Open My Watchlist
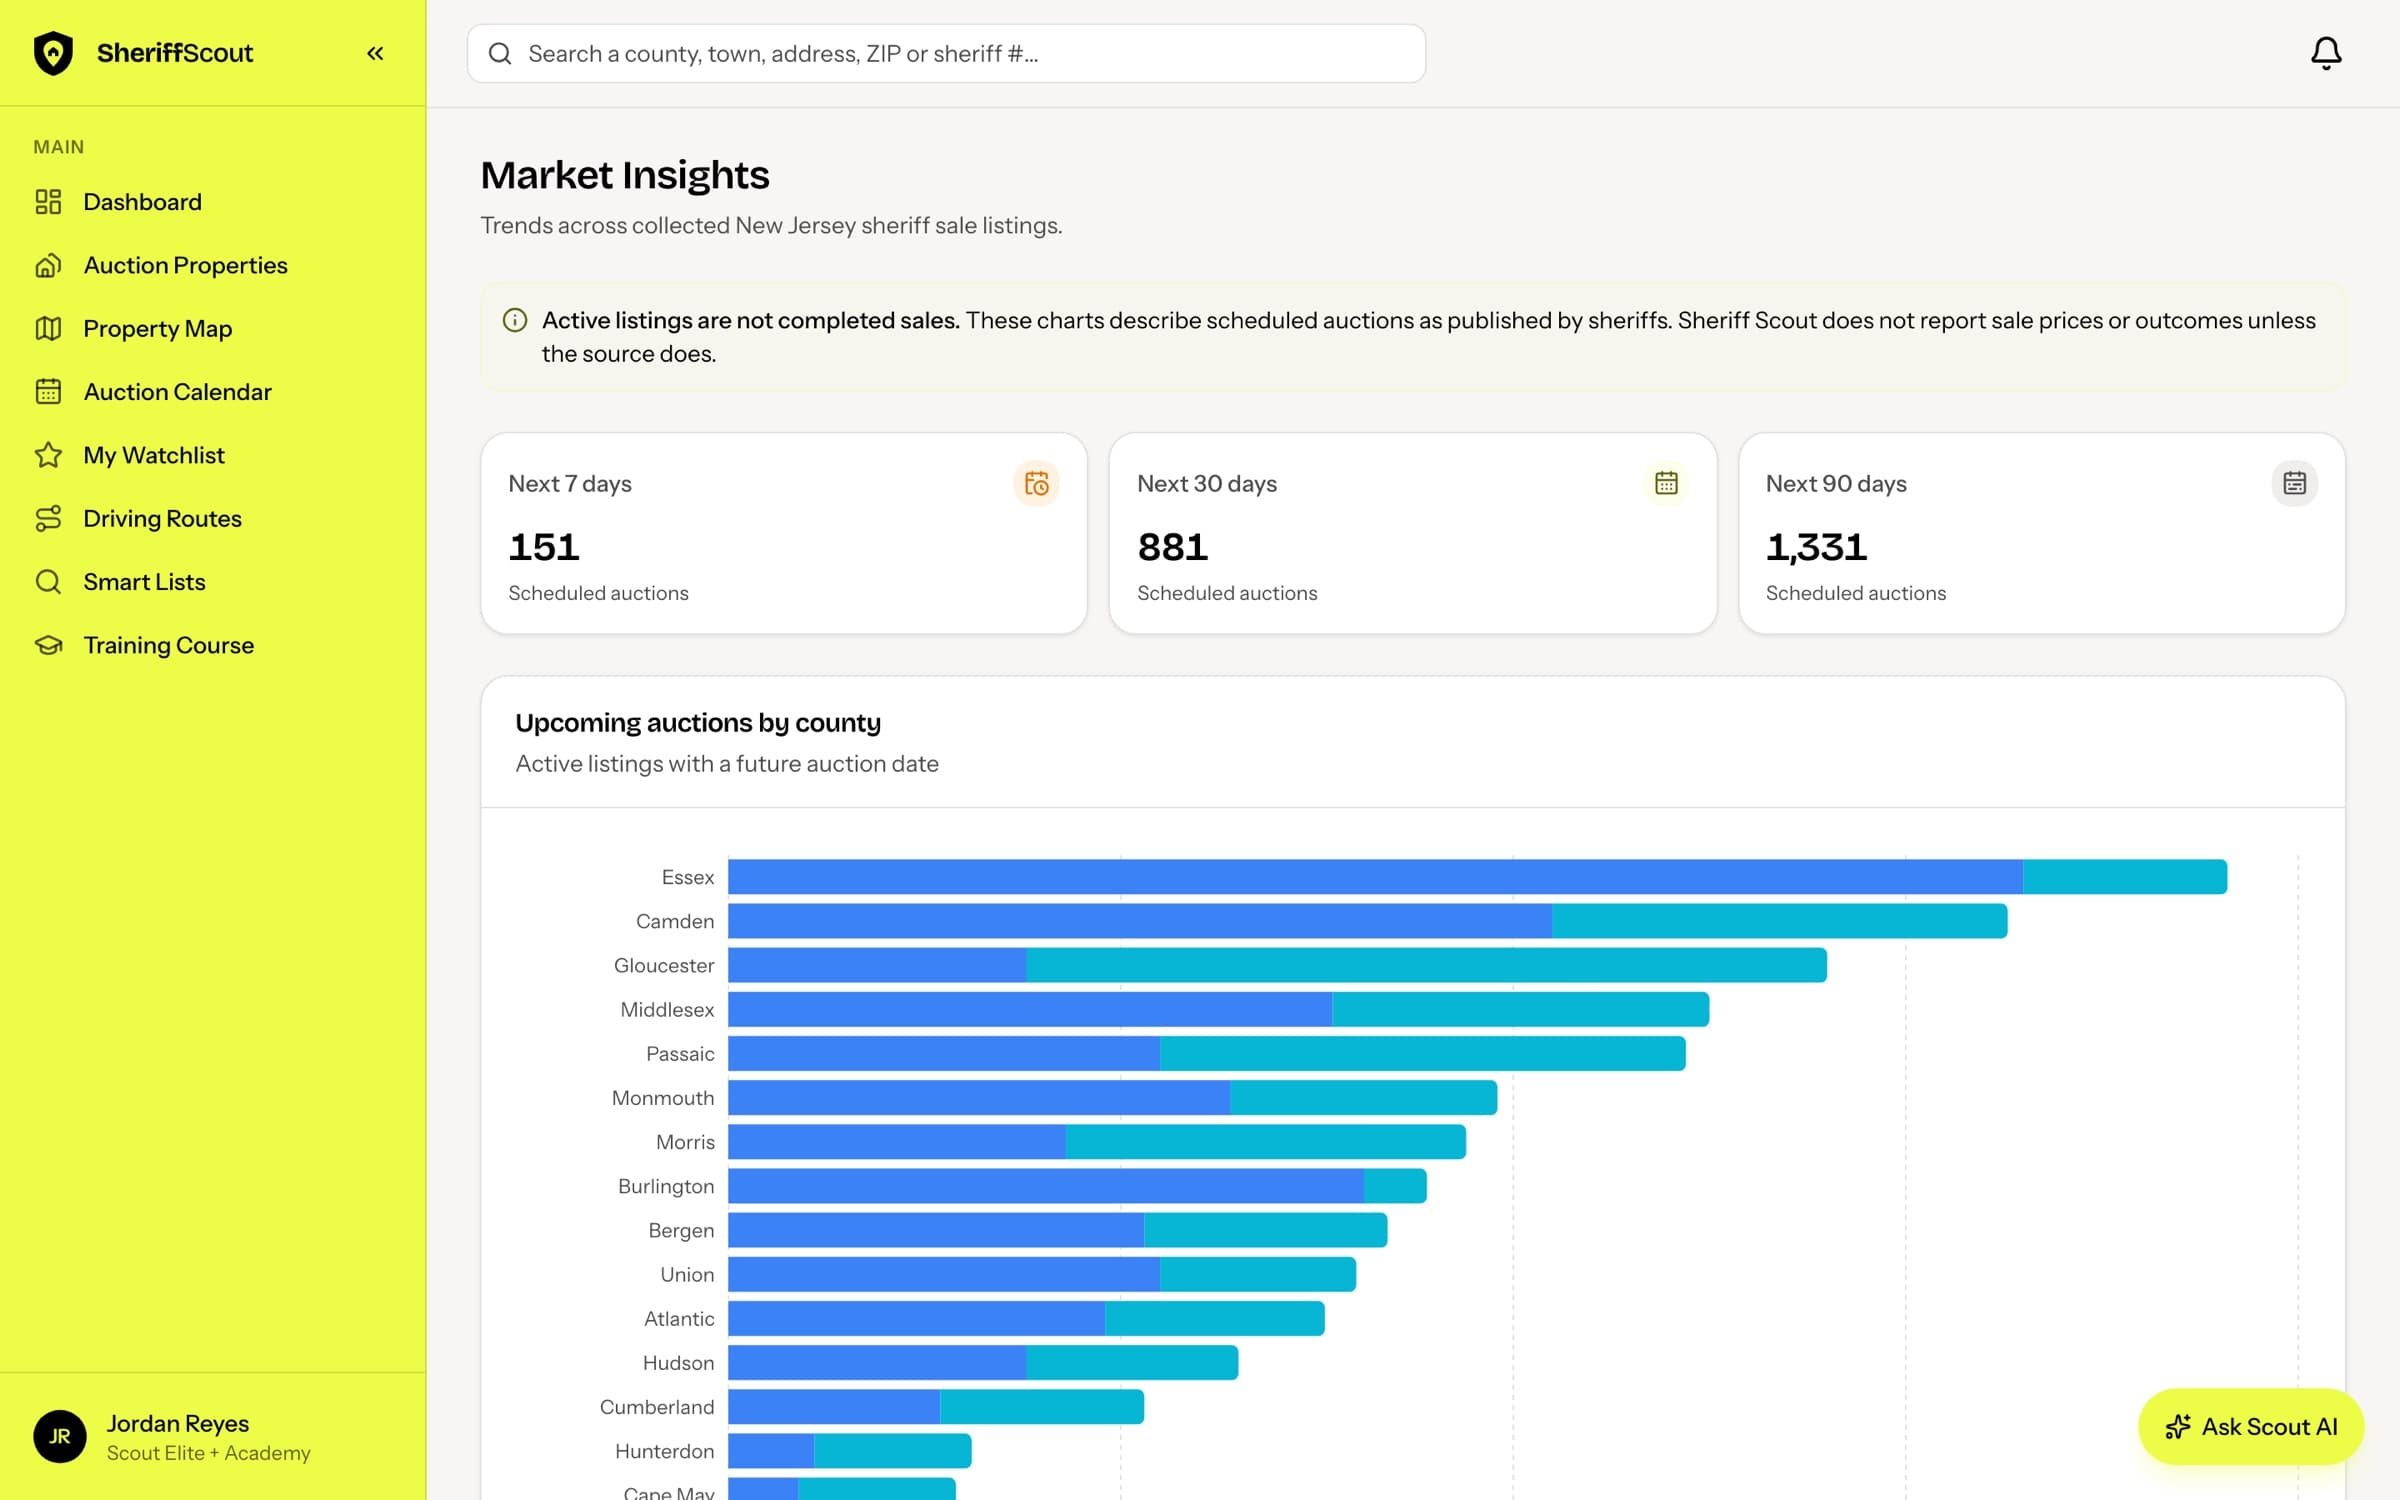Screen dimensions: 2400x1500 click(212, 455)
